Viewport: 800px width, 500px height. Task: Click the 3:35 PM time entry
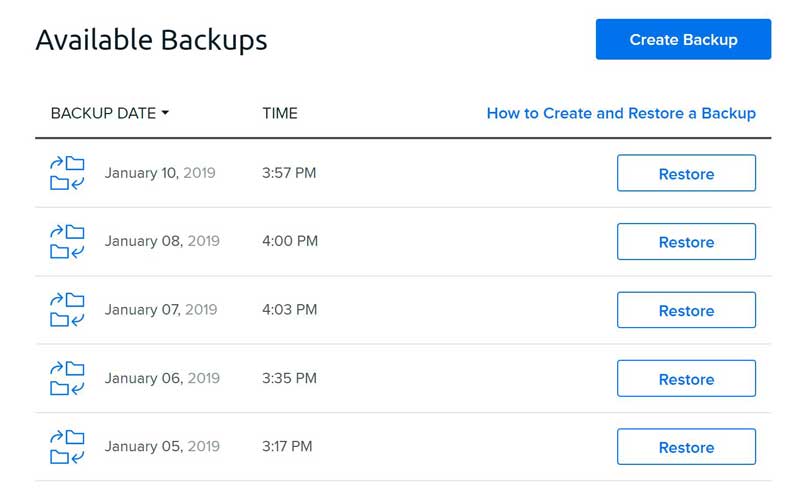click(x=289, y=378)
